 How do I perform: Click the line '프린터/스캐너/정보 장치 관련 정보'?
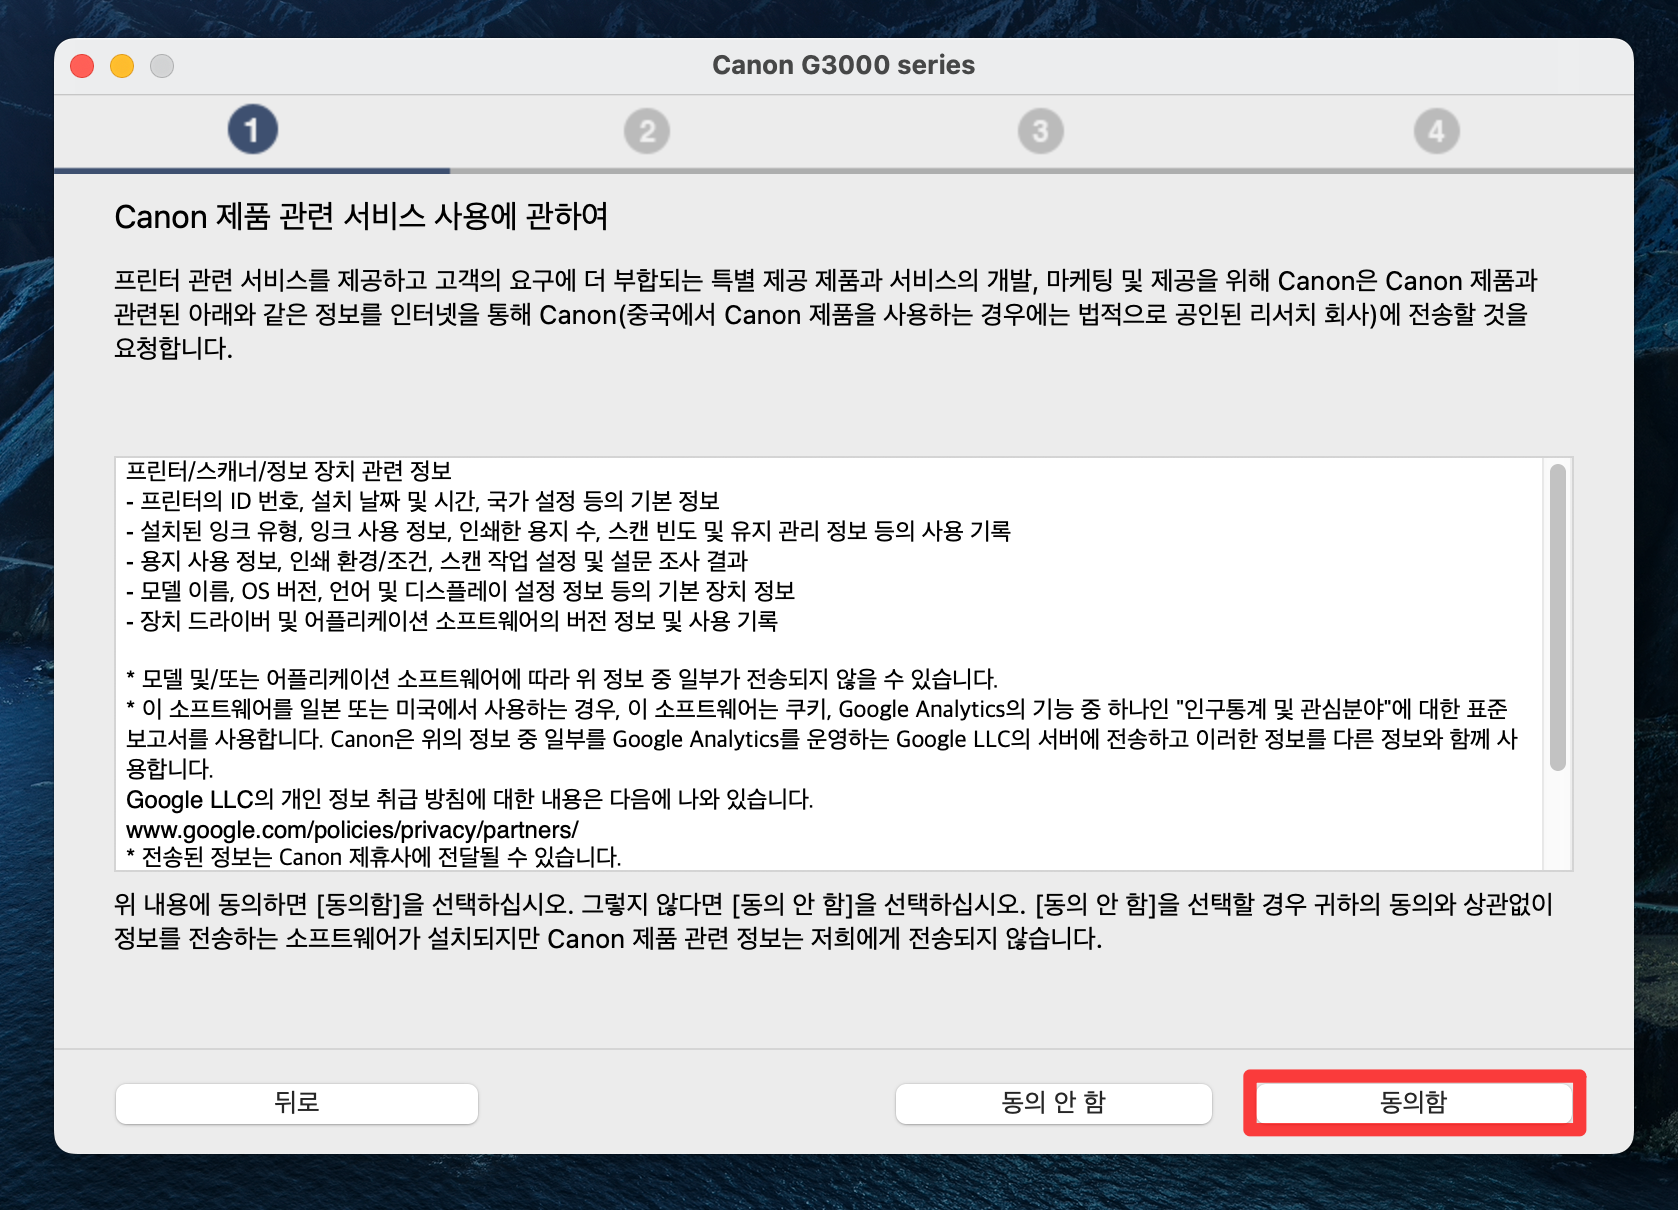click(289, 470)
